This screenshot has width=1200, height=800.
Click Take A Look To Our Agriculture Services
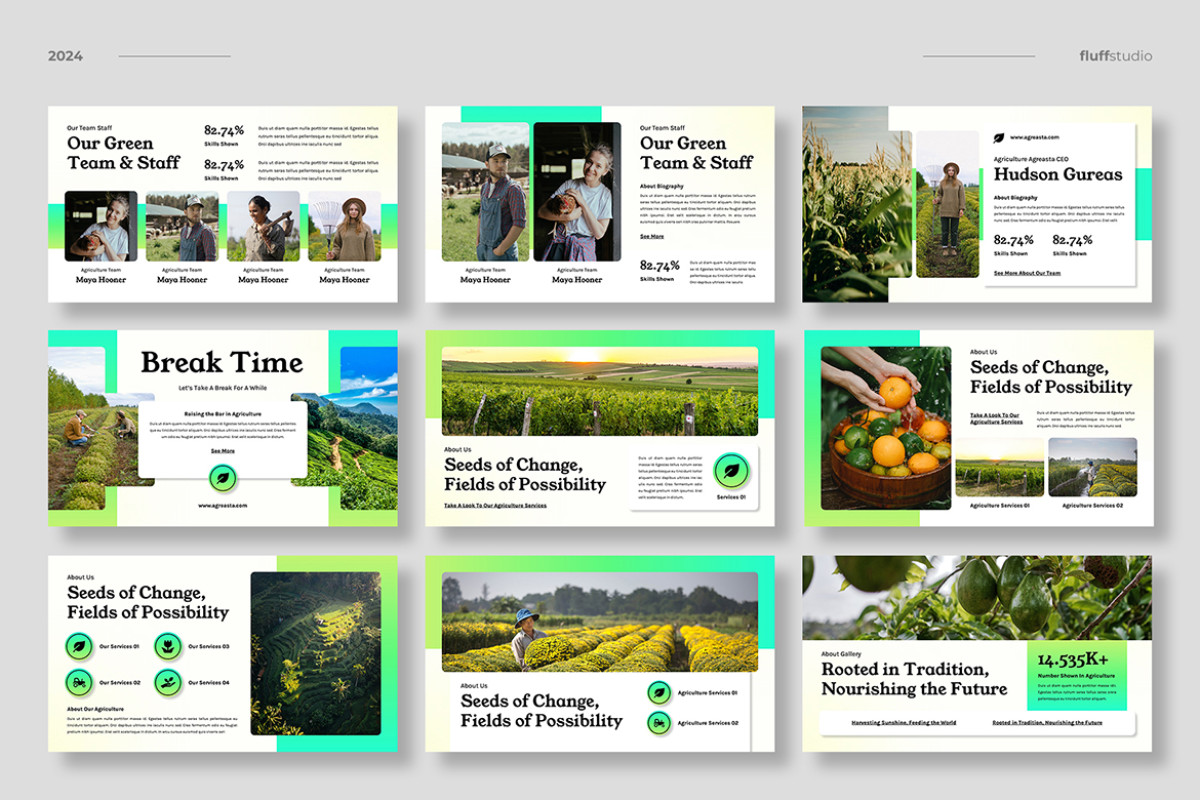point(495,505)
